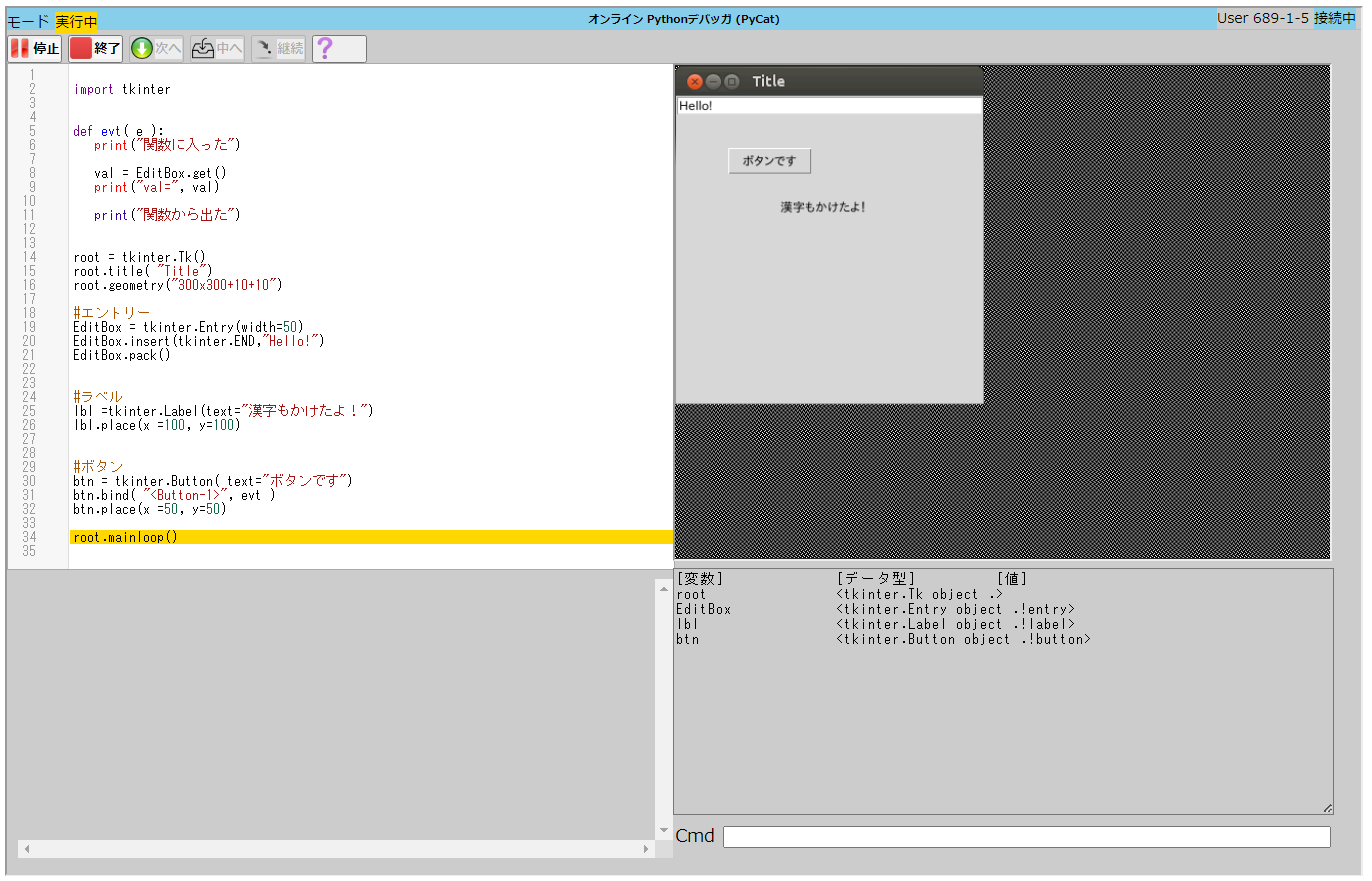Click the 終了 terminate button
The width and height of the screenshot is (1372, 881).
coord(96,48)
